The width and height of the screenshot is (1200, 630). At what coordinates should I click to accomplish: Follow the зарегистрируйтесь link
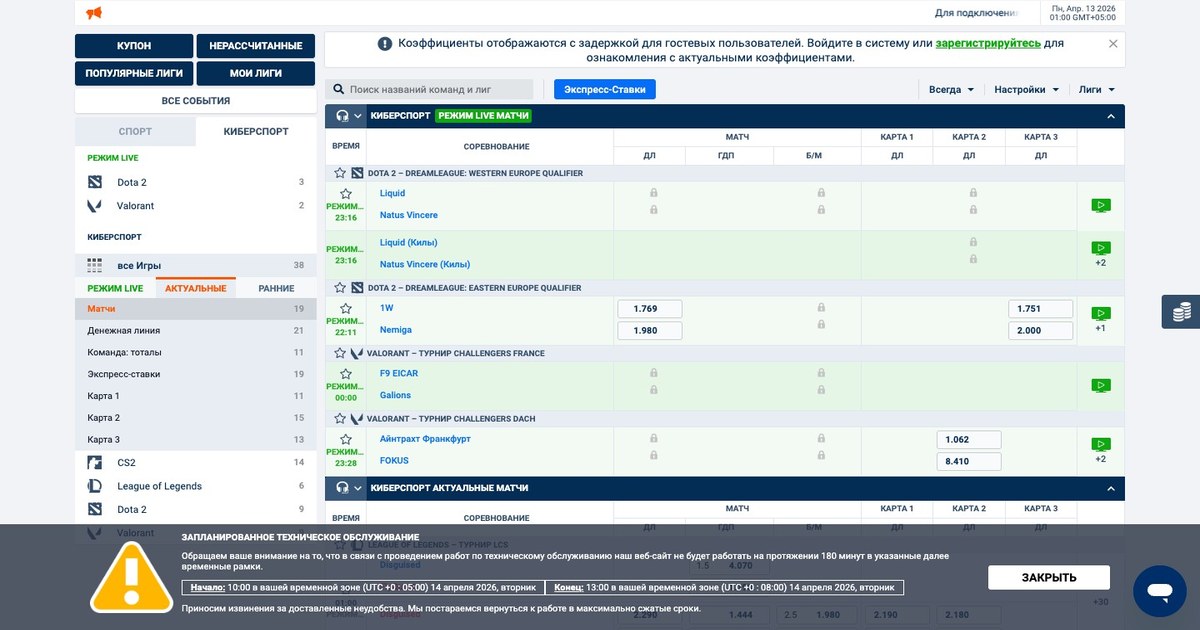tap(988, 43)
